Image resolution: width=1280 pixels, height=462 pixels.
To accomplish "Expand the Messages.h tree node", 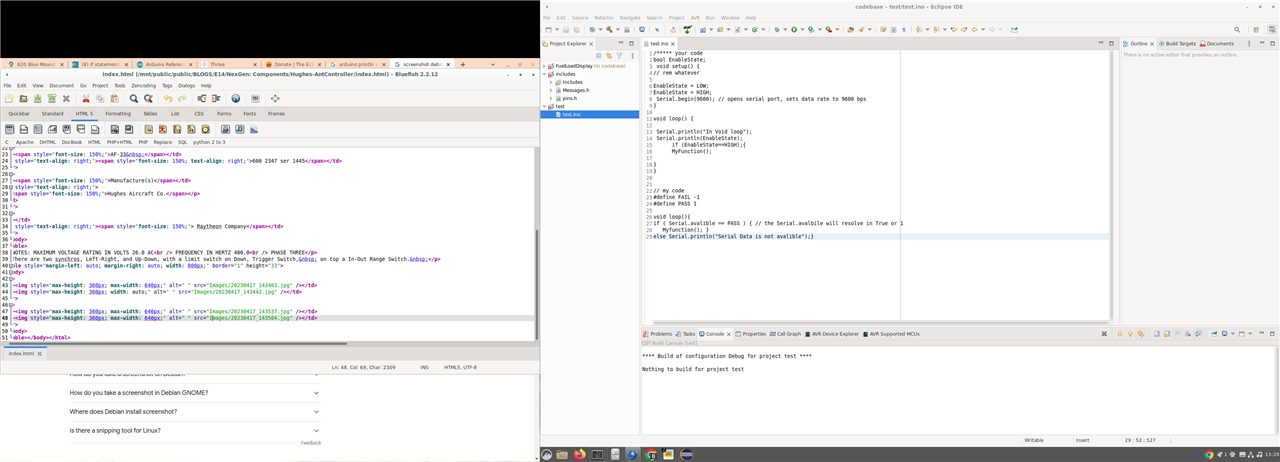I will click(552, 90).
